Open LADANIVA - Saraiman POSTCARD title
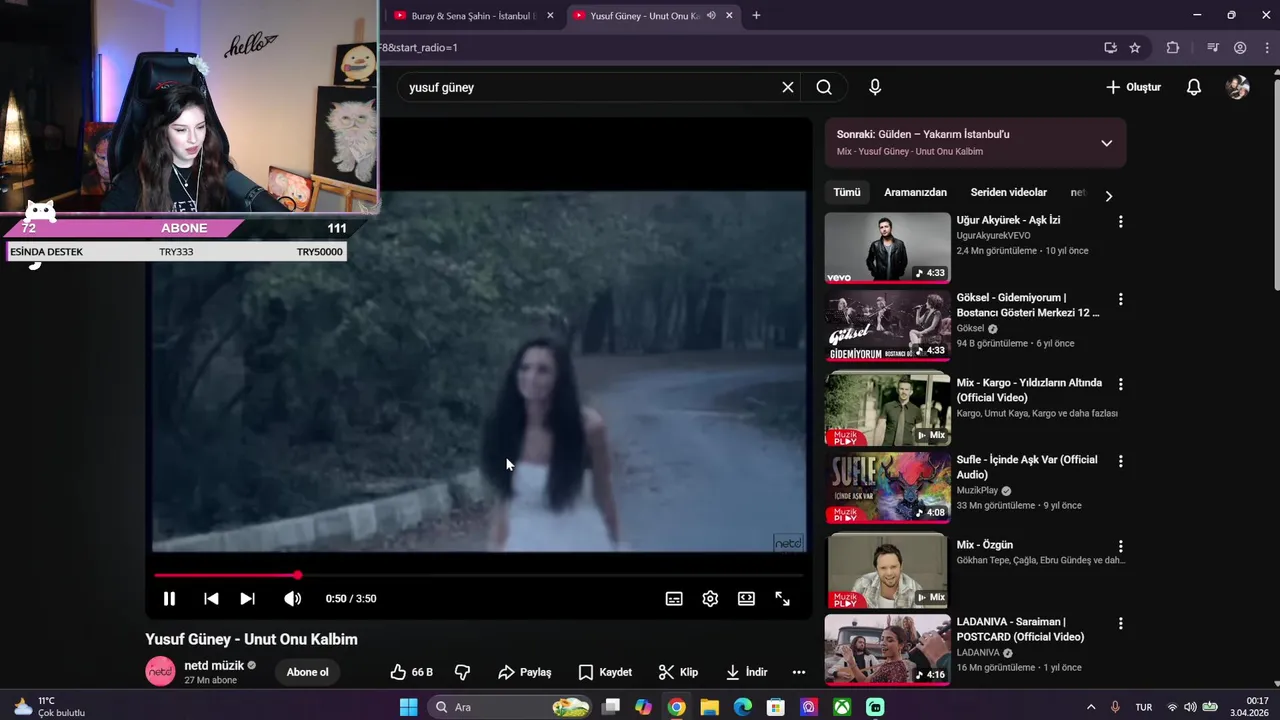1280x720 pixels. (1020, 629)
